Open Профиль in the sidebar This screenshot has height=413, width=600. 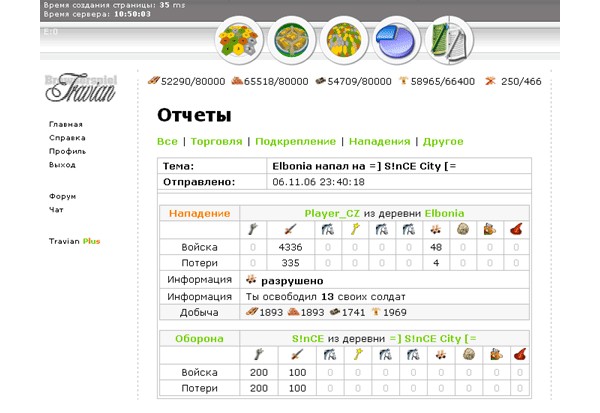[x=67, y=151]
